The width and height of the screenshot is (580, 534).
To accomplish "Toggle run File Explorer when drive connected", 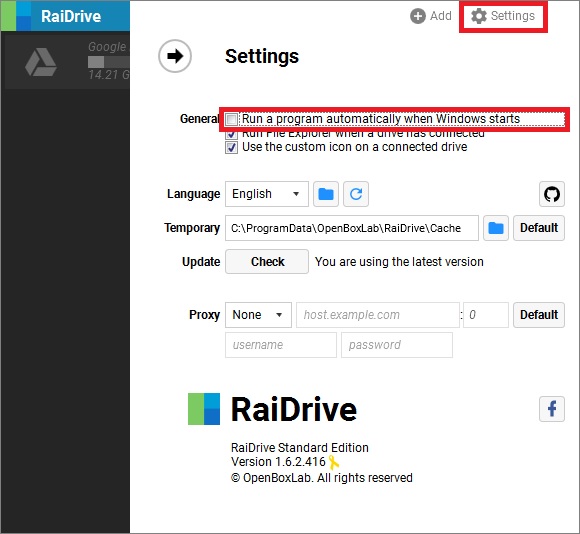I will pos(232,134).
